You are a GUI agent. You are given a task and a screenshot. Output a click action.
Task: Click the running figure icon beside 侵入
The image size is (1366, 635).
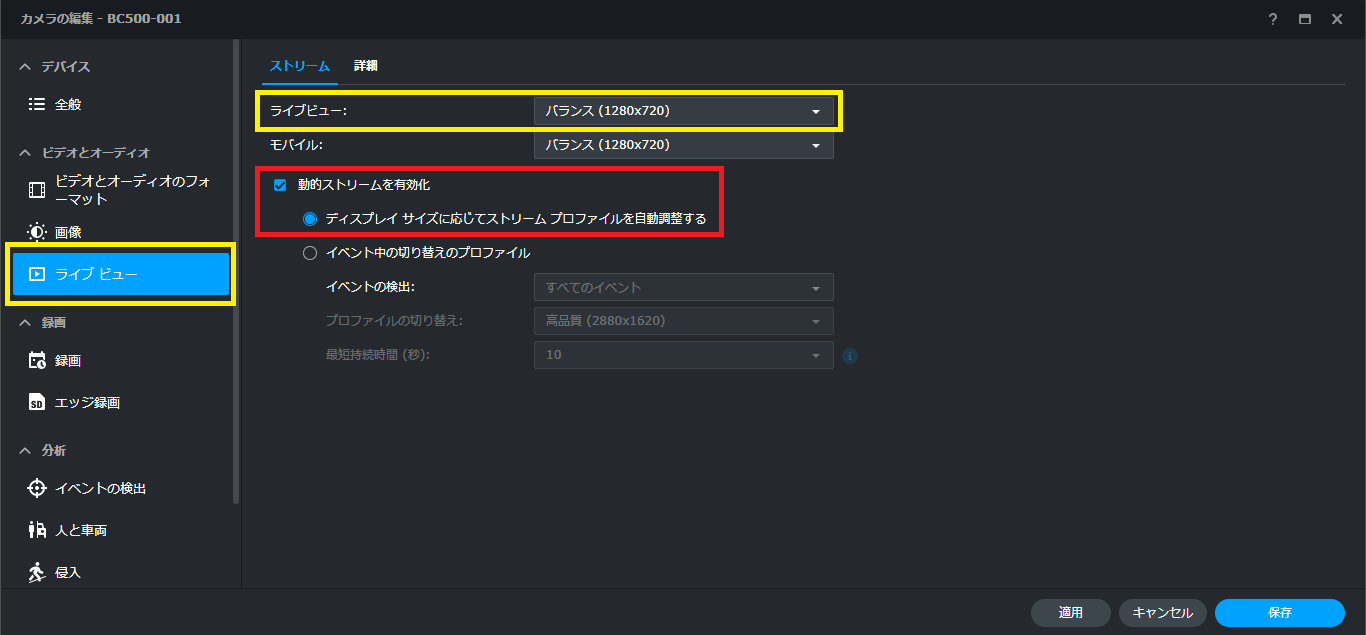click(37, 572)
